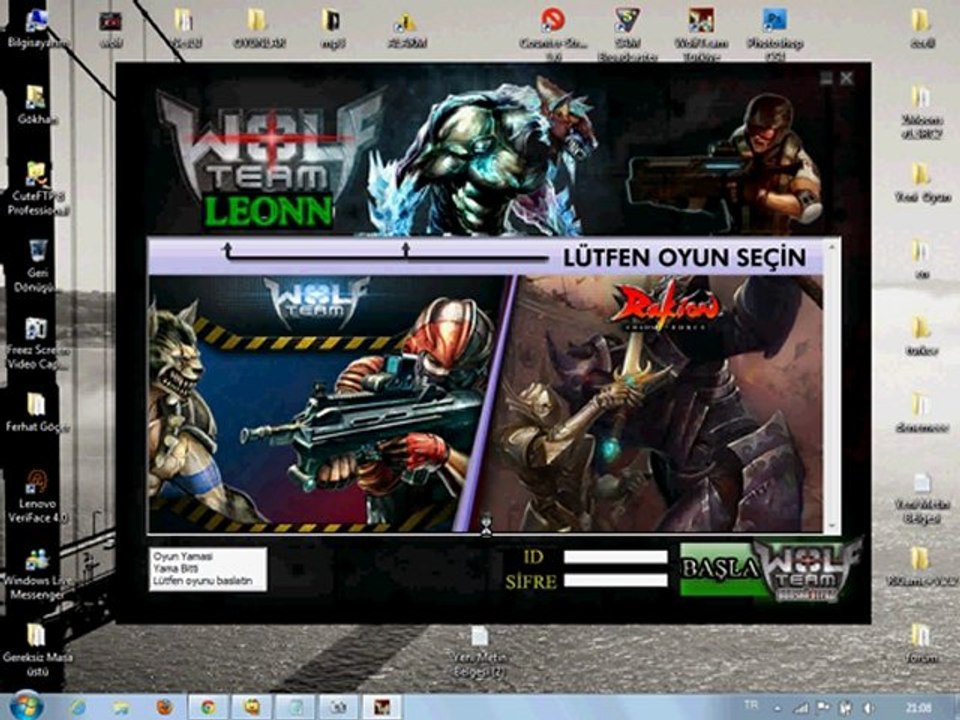The width and height of the screenshot is (960, 720).
Task: Show hidden system tray icons
Action: (778, 708)
